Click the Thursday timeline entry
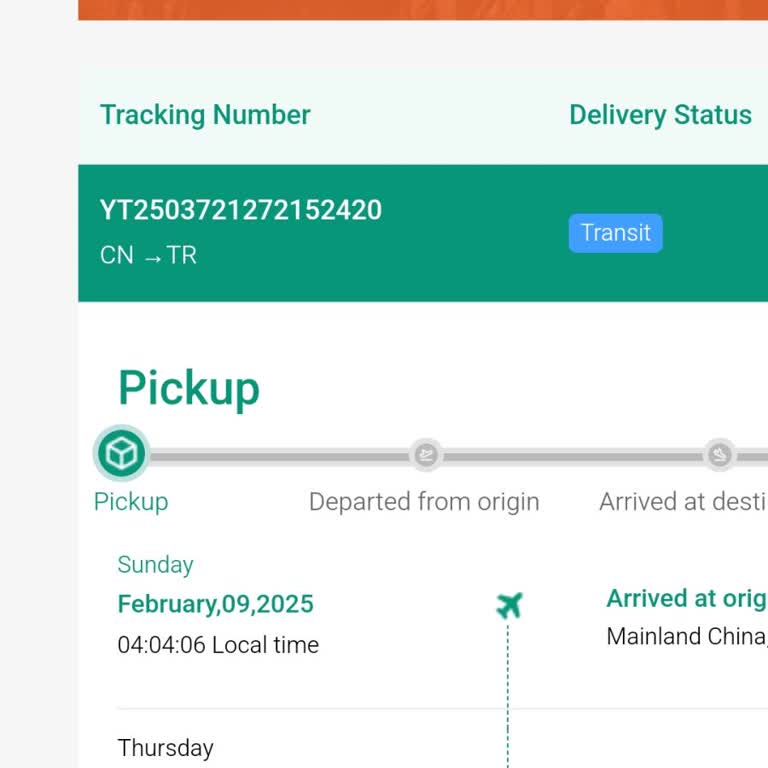 tap(165, 748)
